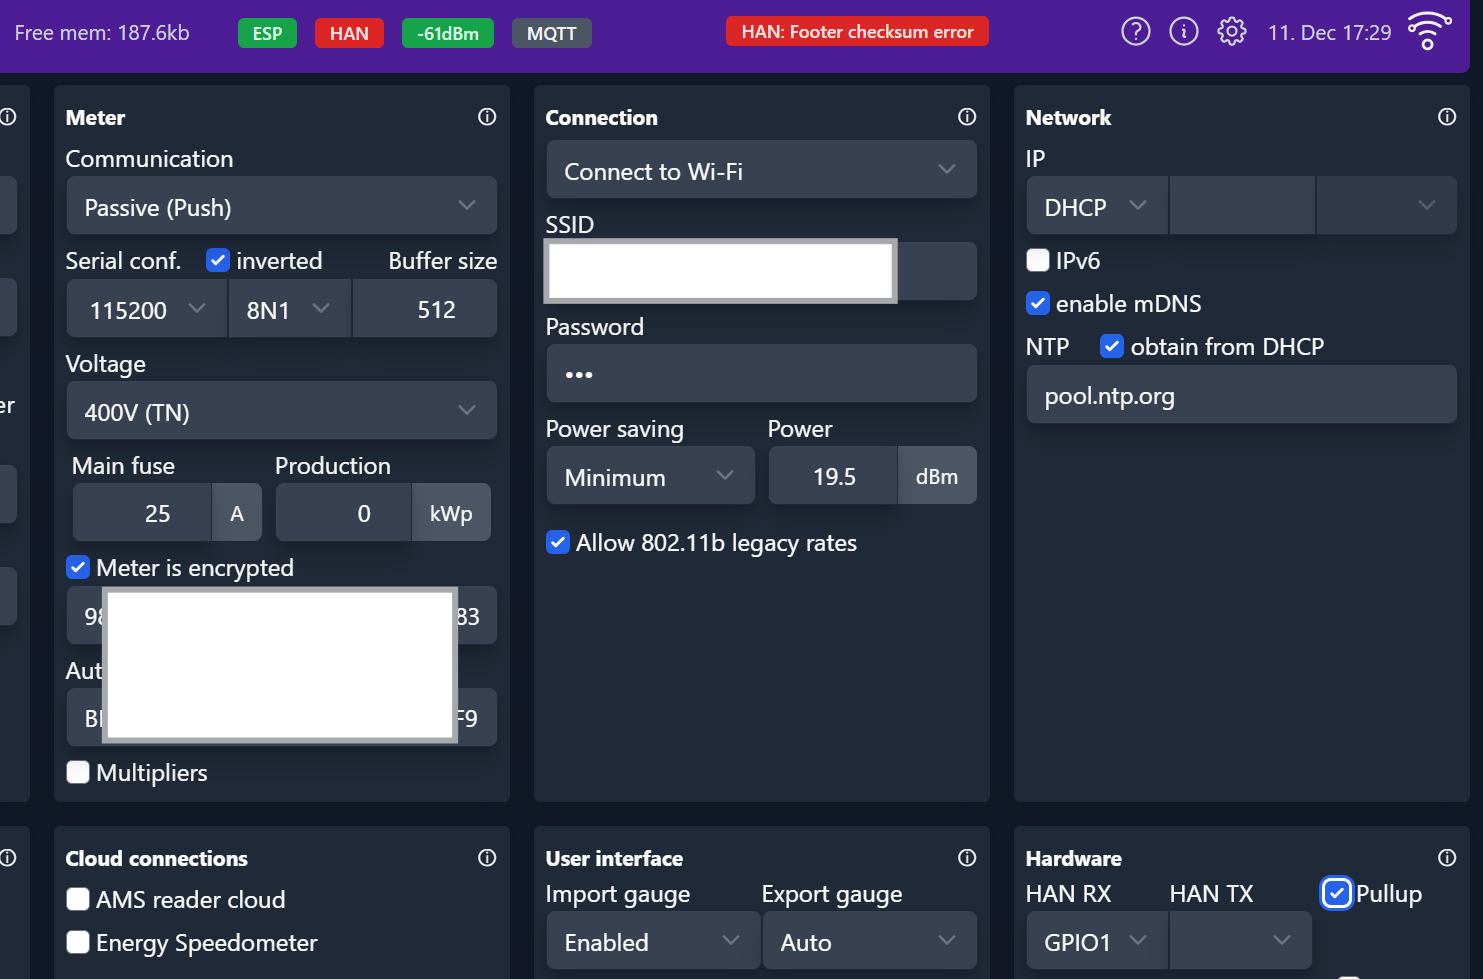Open the help question mark icon

1135,32
